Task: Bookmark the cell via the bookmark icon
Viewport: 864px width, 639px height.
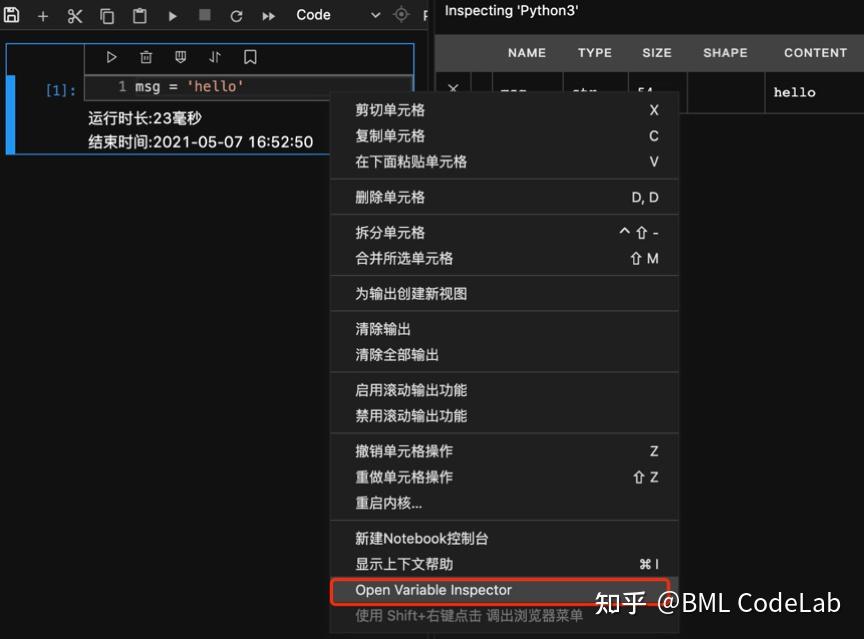Action: tap(249, 57)
